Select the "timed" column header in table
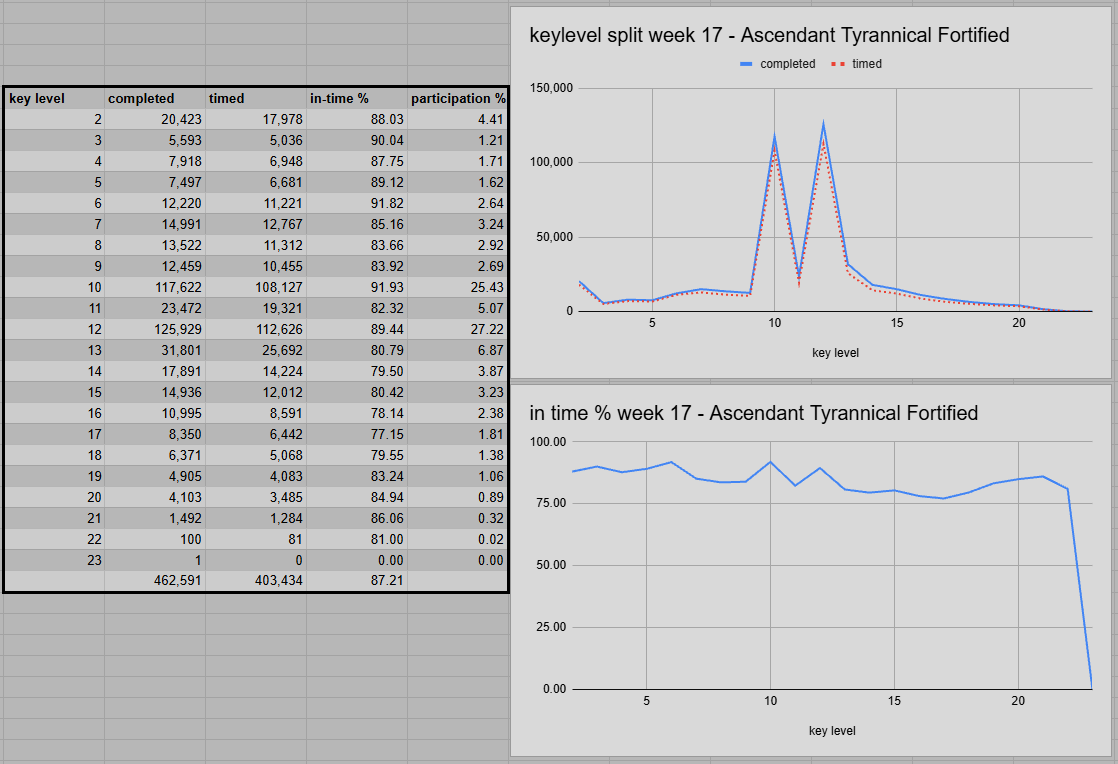1118x764 pixels. [256, 98]
